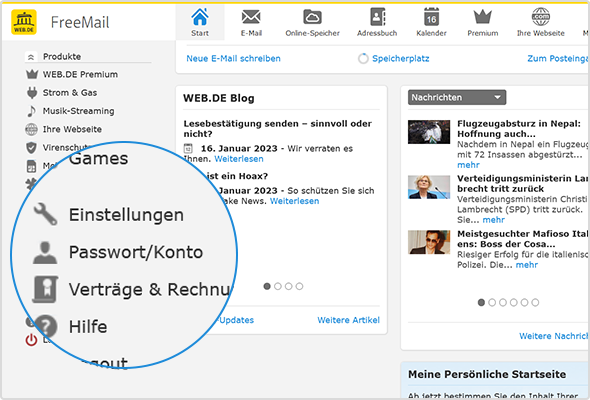Viewport: 590px width, 400px height.
Task: Open Weitere Nachrichten link
Action: coord(554,336)
